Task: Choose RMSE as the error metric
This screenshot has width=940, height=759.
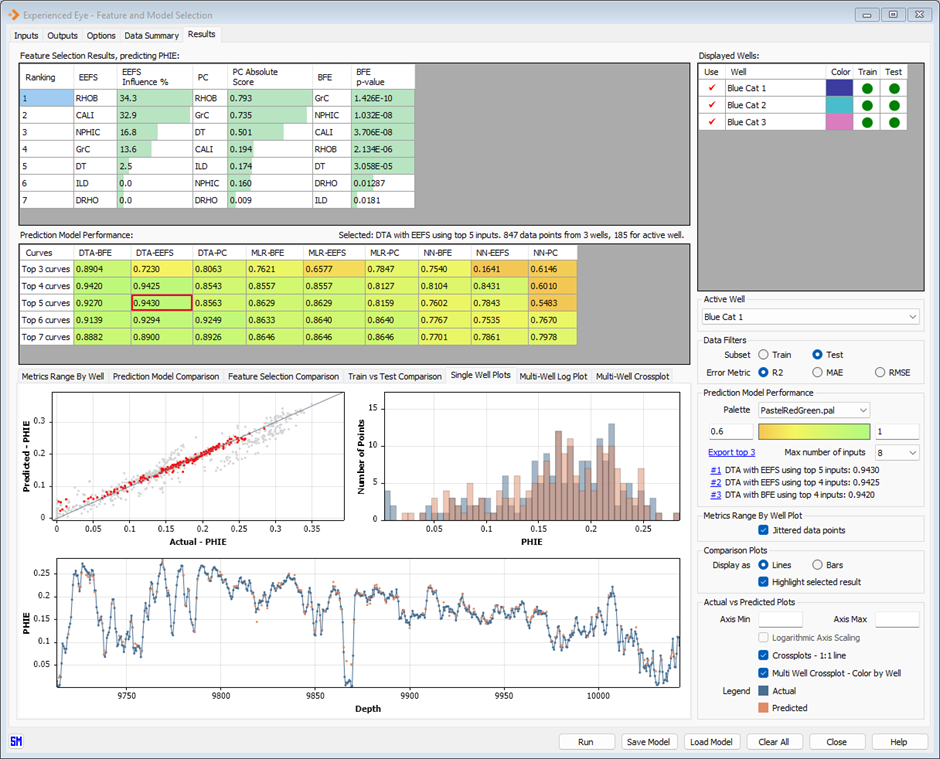Action: [x=881, y=372]
